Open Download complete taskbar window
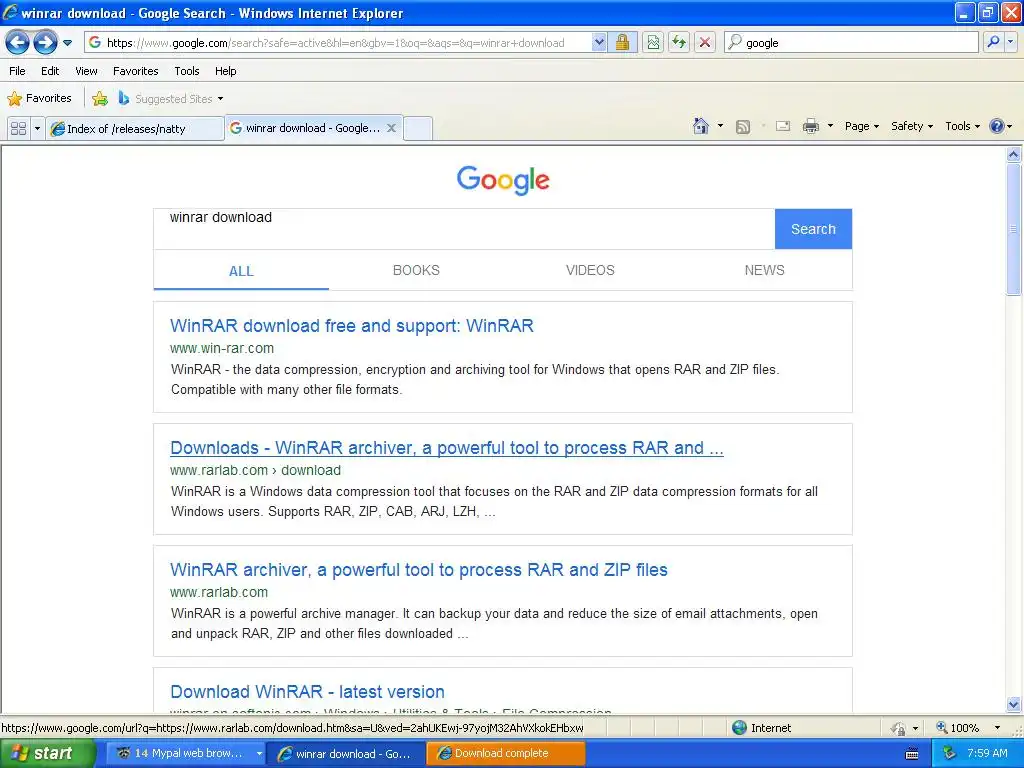Screen dimensions: 1024x768 tap(505, 753)
